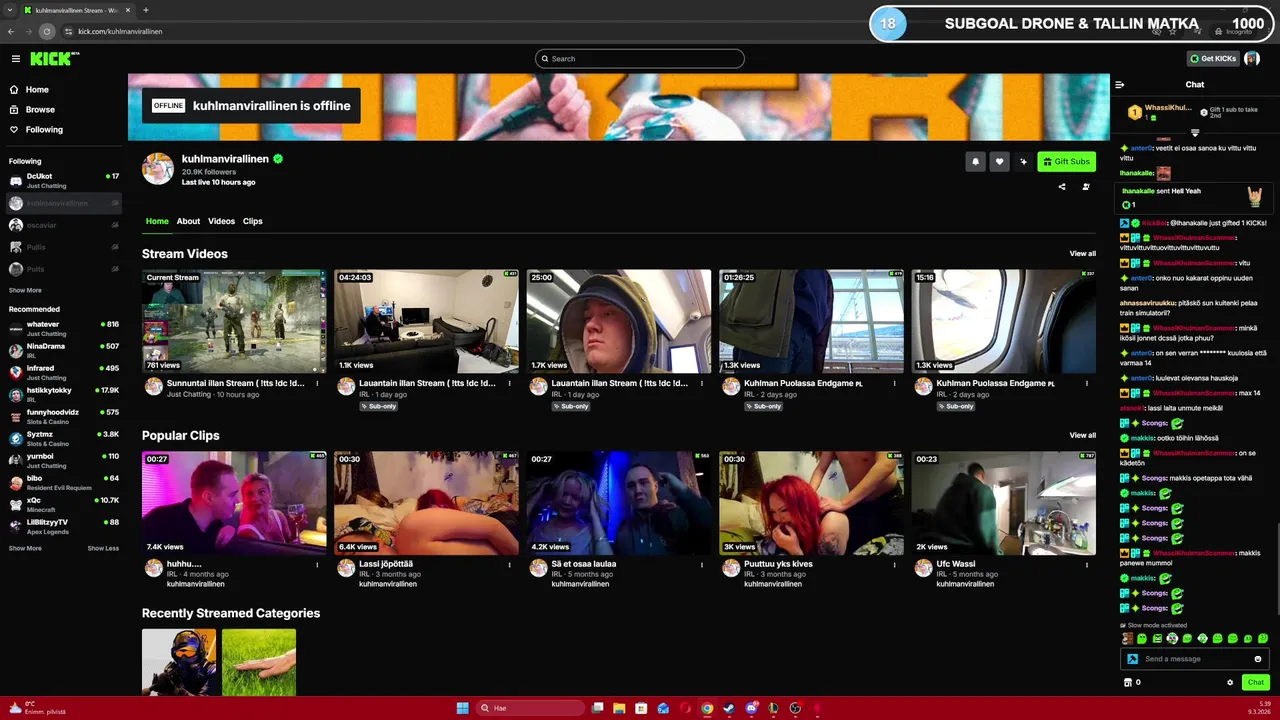The width and height of the screenshot is (1280, 720).
Task: Click the heart follow icon
Action: point(999,162)
